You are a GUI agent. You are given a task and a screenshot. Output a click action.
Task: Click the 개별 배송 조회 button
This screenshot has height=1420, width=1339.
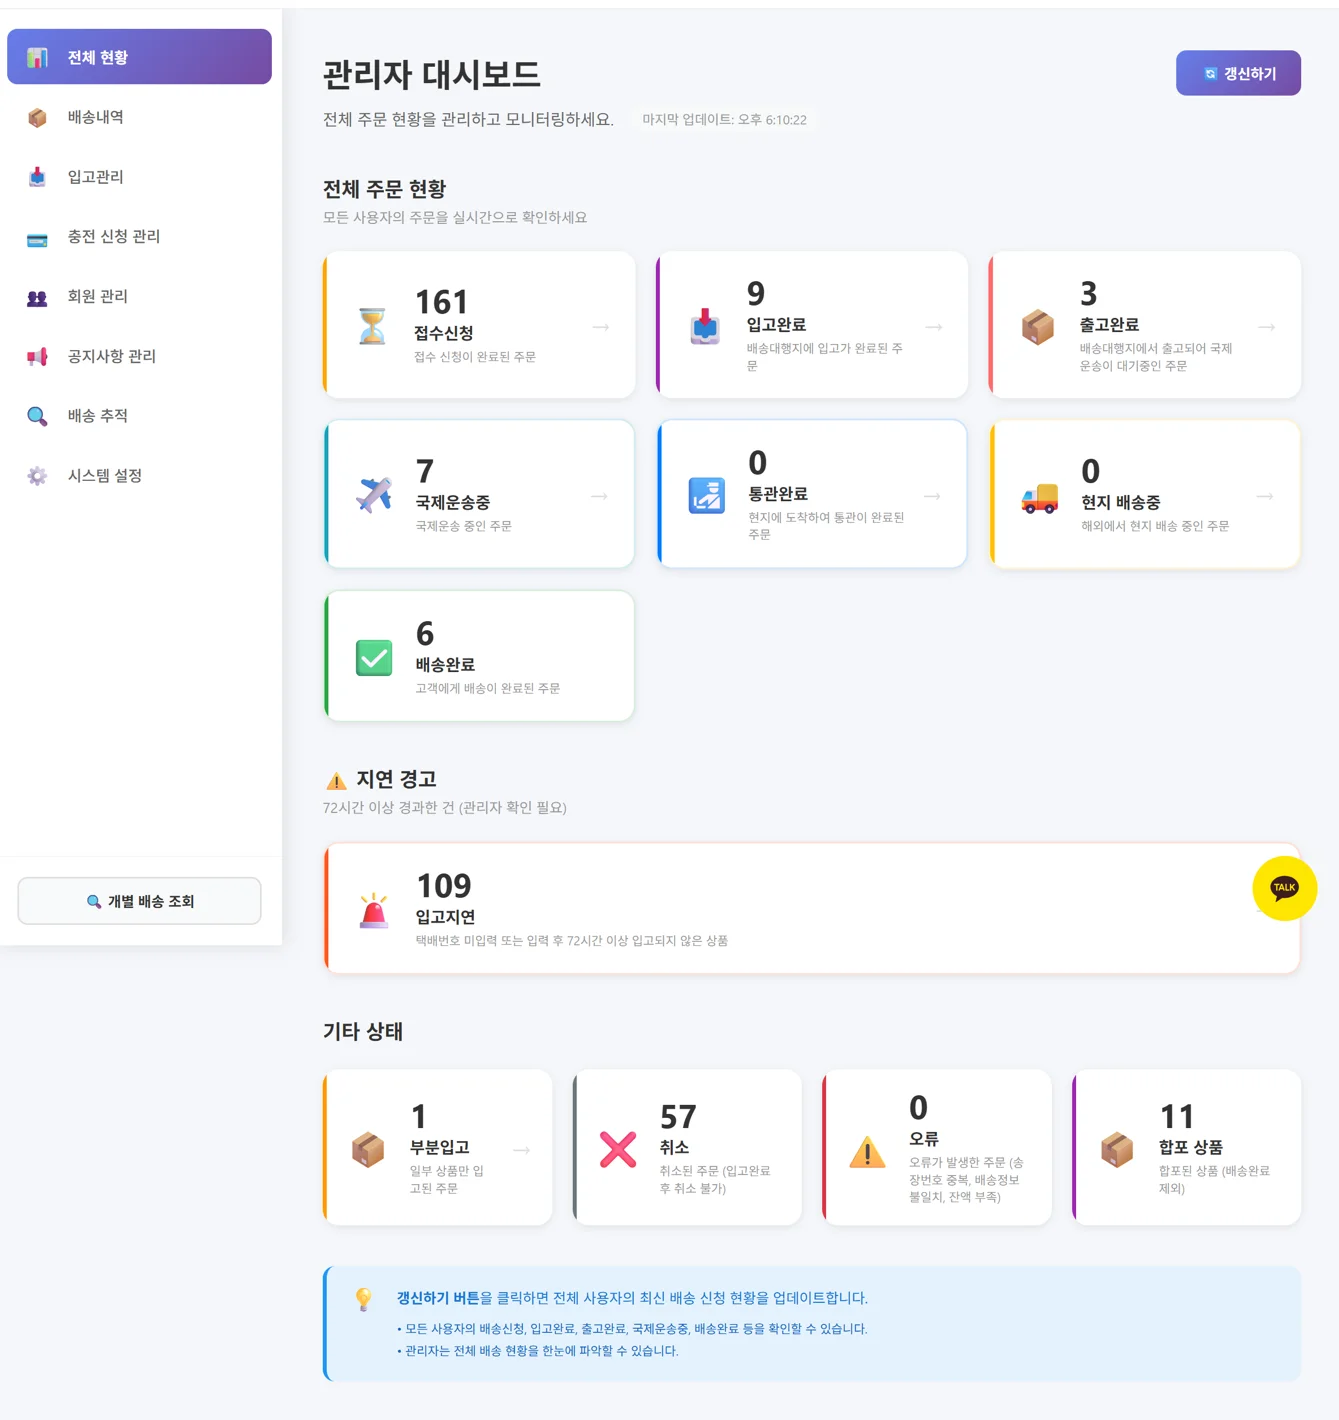pos(139,901)
